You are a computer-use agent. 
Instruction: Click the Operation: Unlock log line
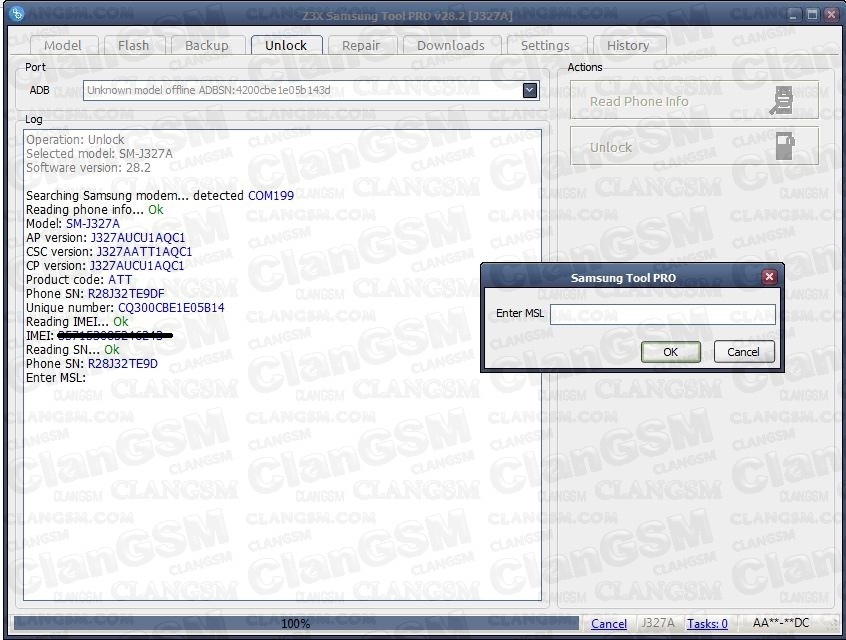click(75, 139)
